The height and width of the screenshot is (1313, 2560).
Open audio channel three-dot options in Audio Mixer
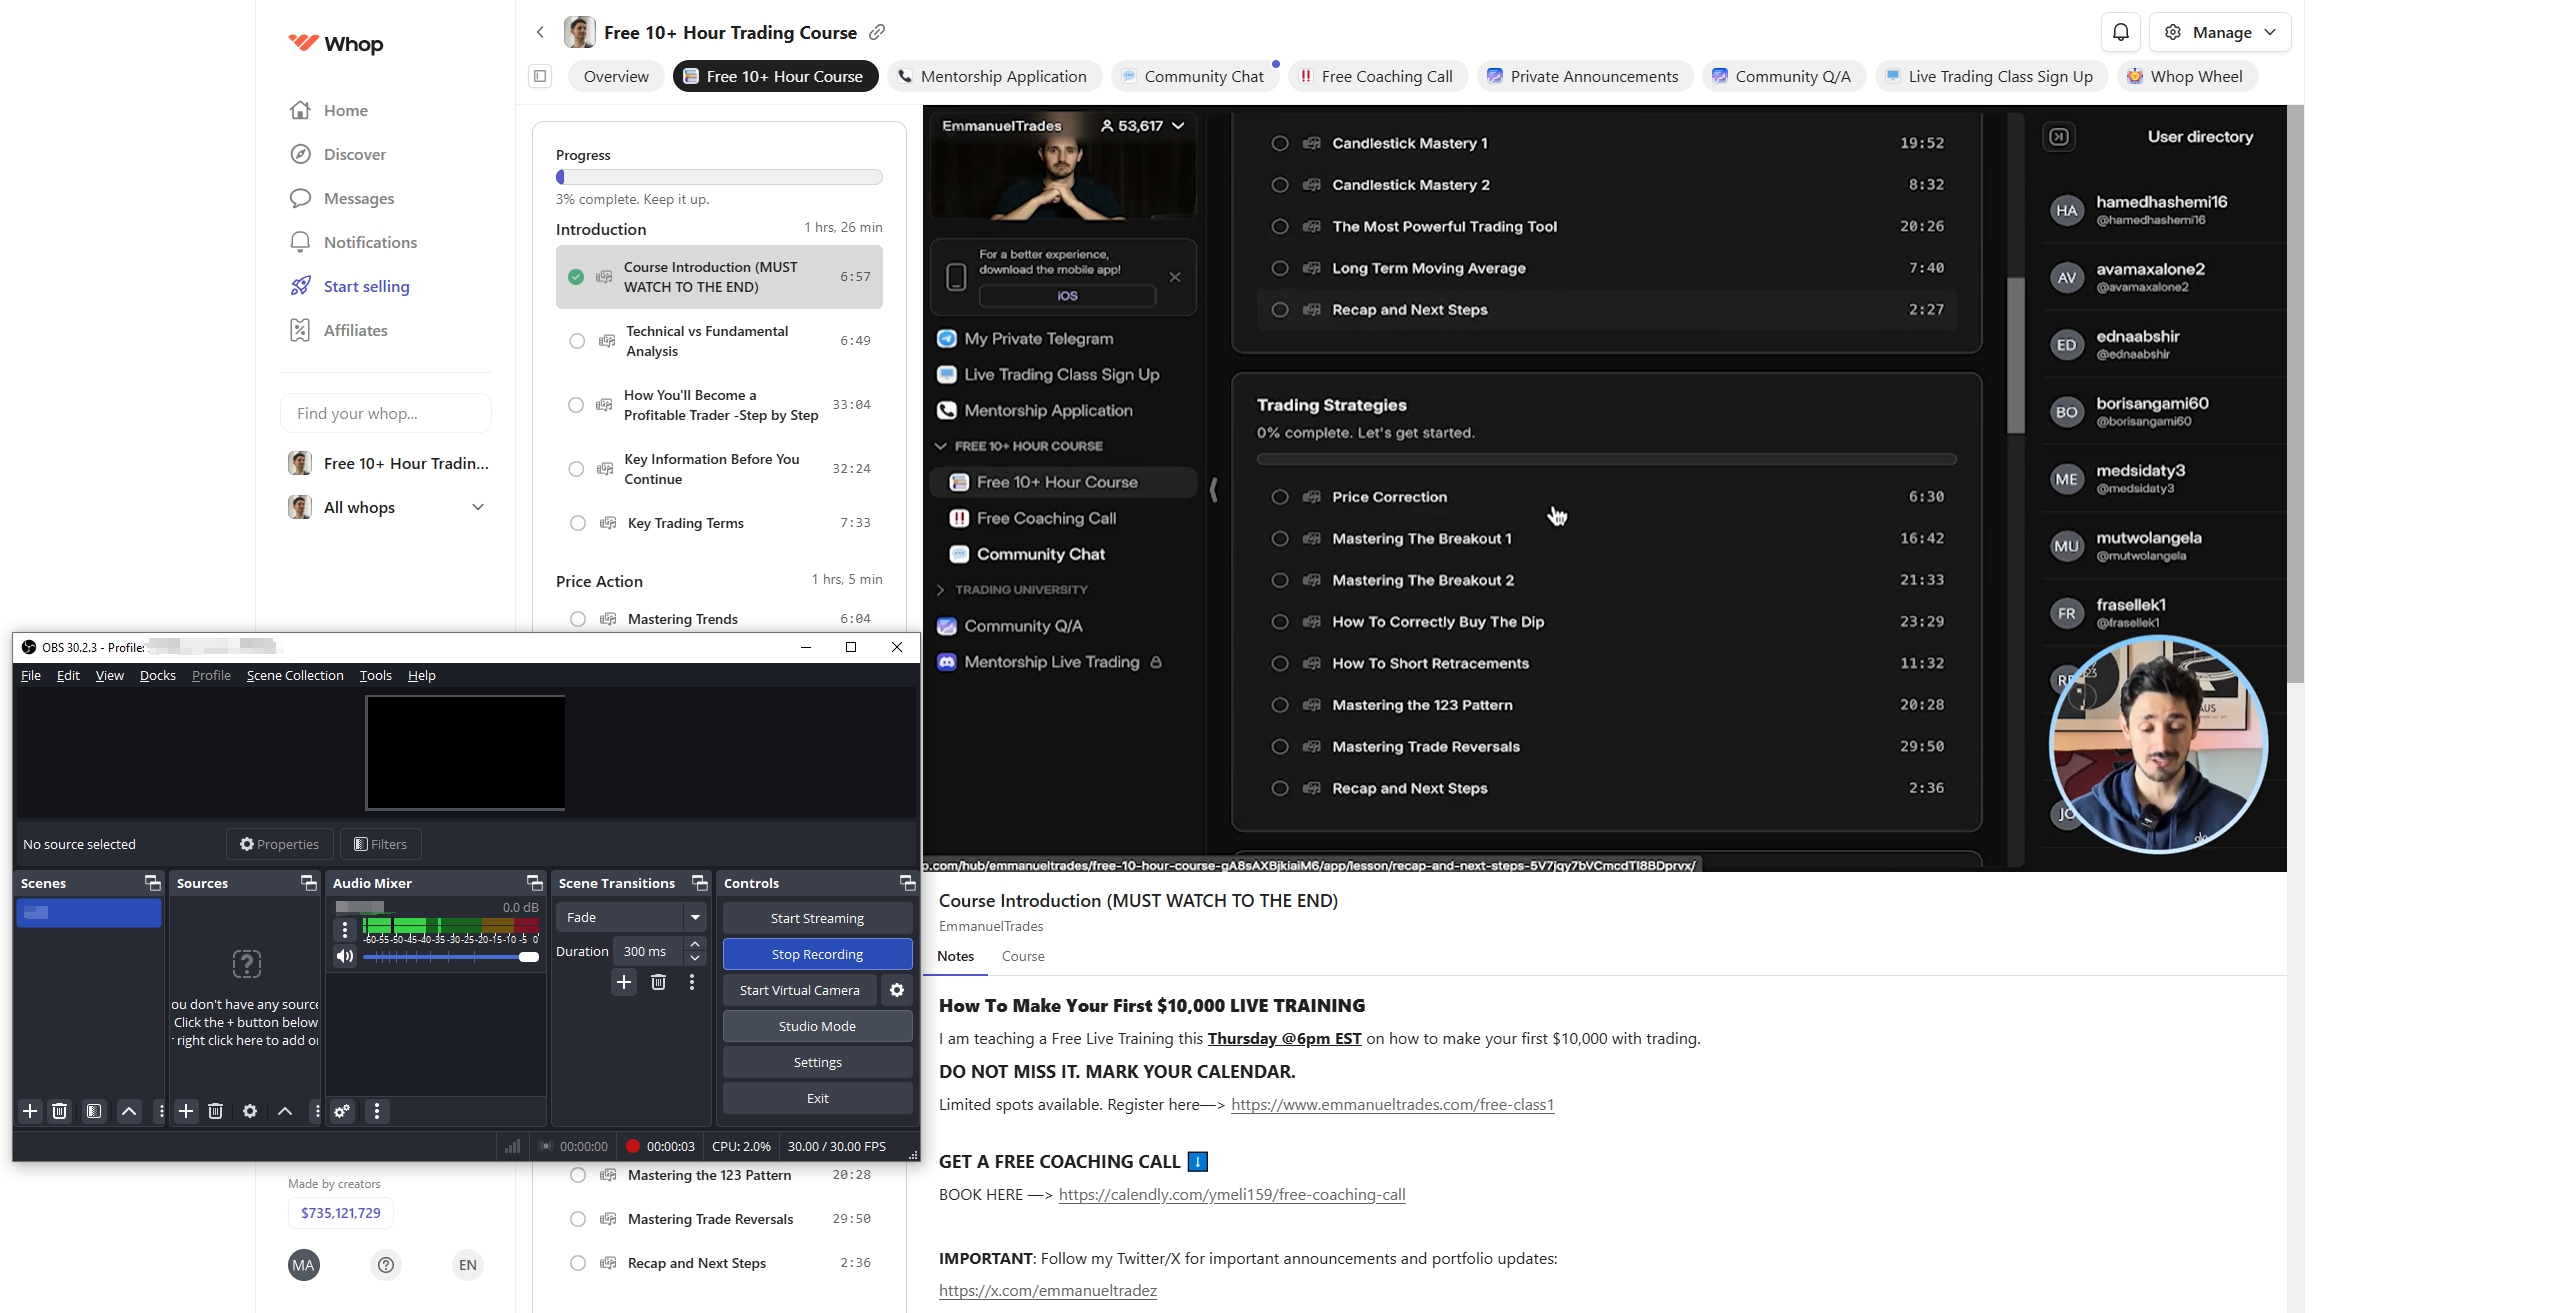point(345,930)
